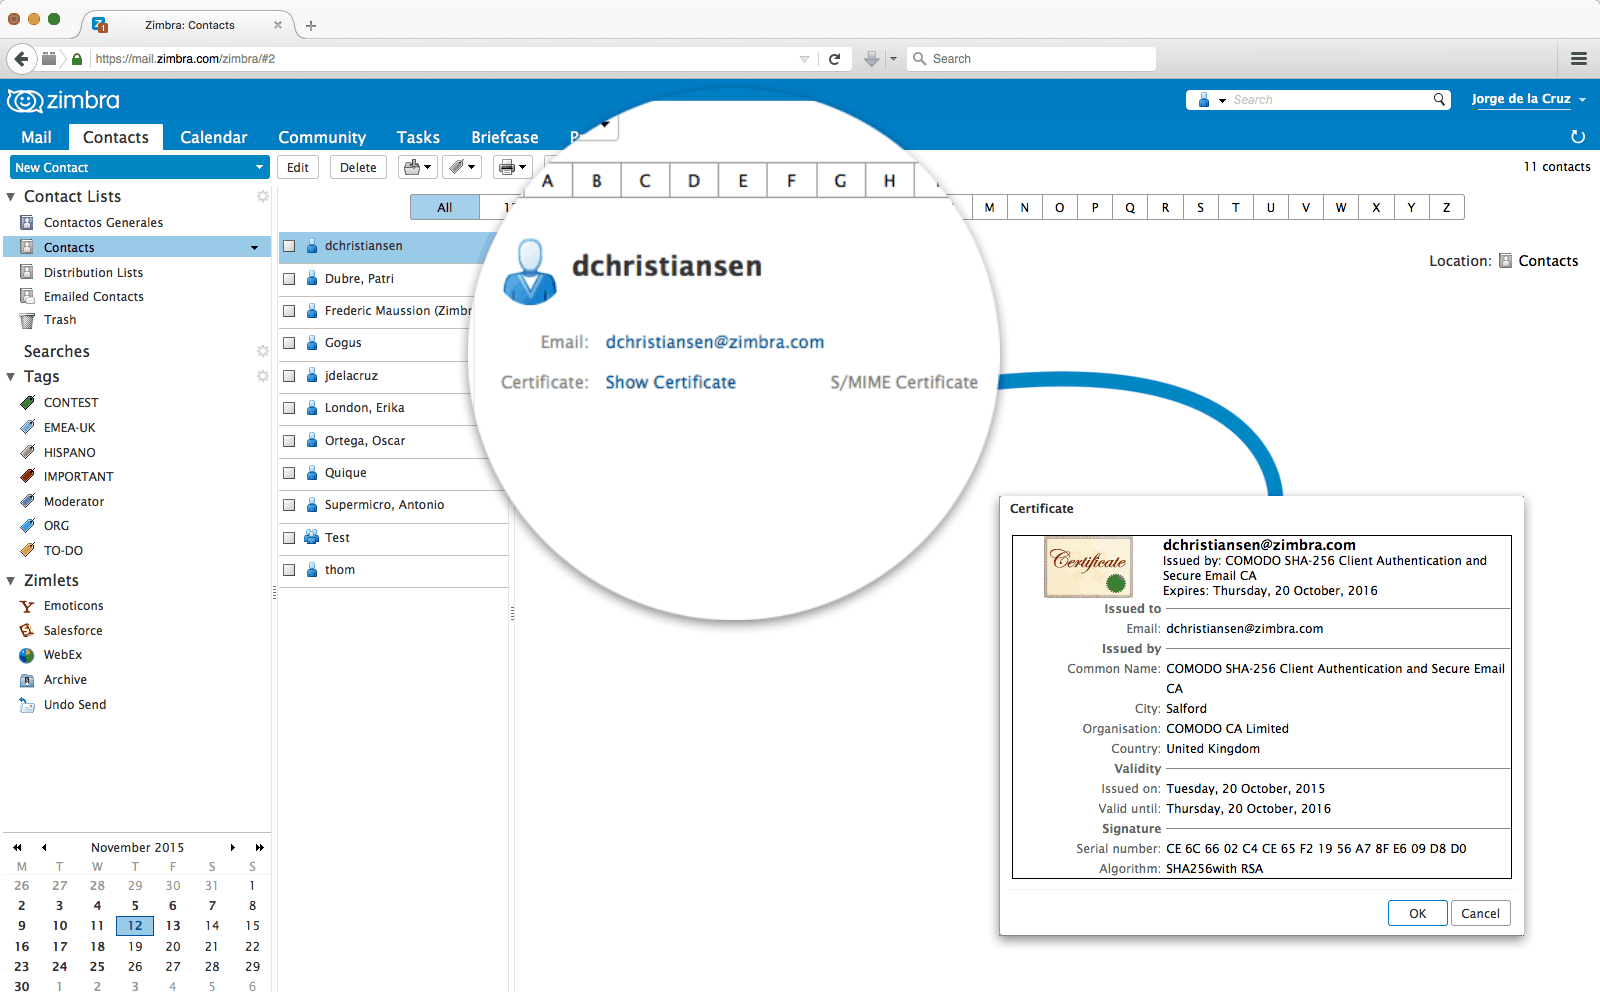Check the Gogus contact checkbox
The height and width of the screenshot is (992, 1600).
[x=289, y=343]
